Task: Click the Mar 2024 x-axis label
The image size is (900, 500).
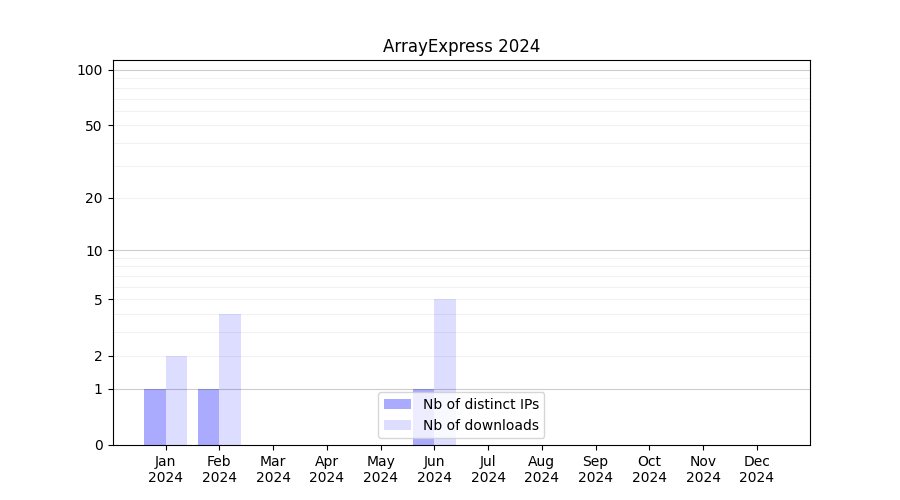Action: (x=273, y=469)
